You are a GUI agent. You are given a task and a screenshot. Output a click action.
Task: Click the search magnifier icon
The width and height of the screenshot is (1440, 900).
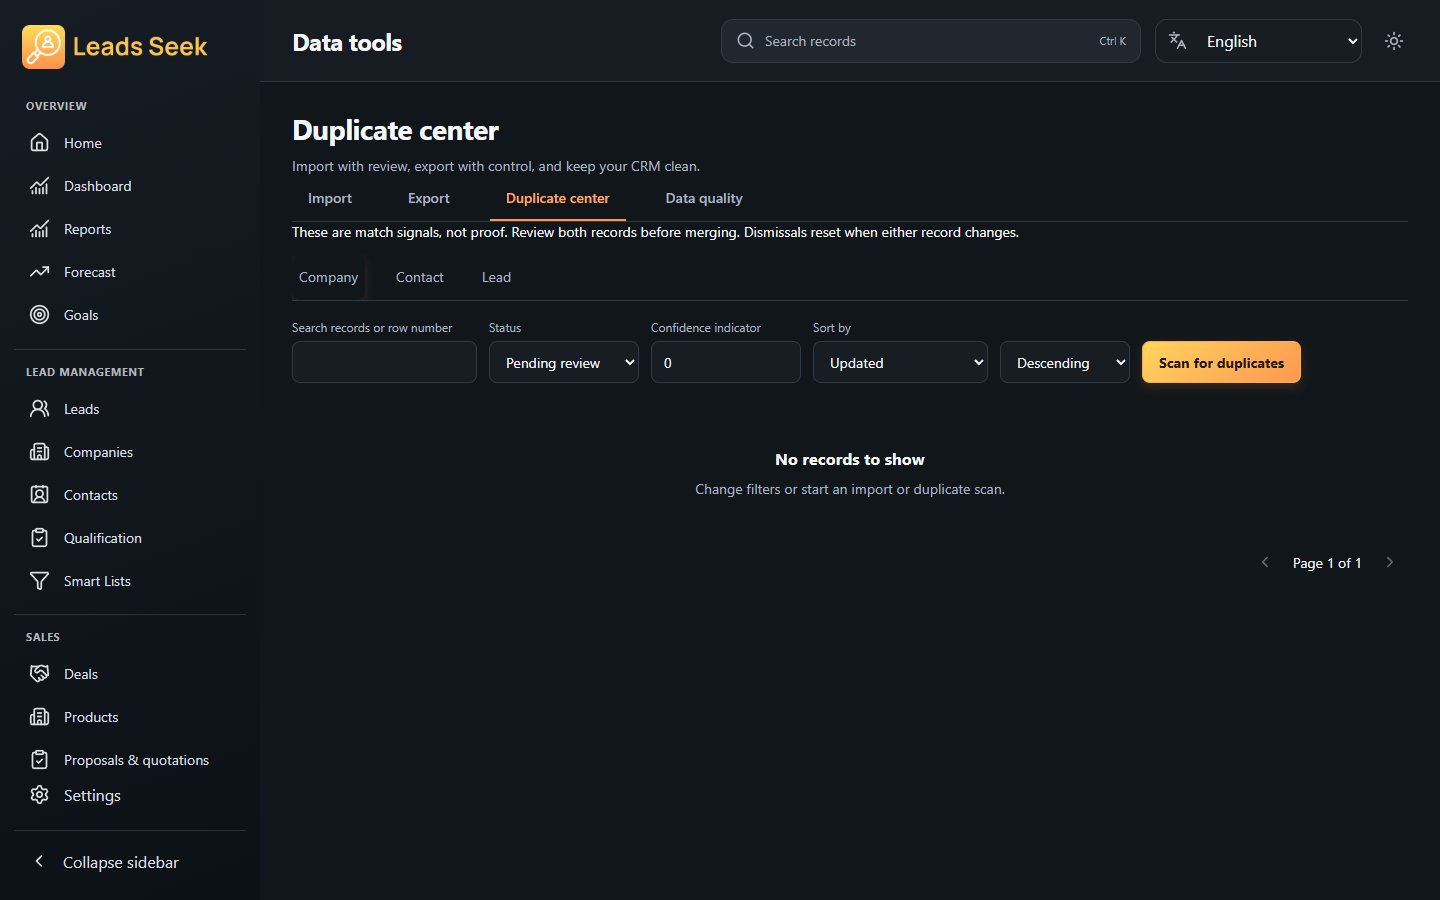point(745,41)
